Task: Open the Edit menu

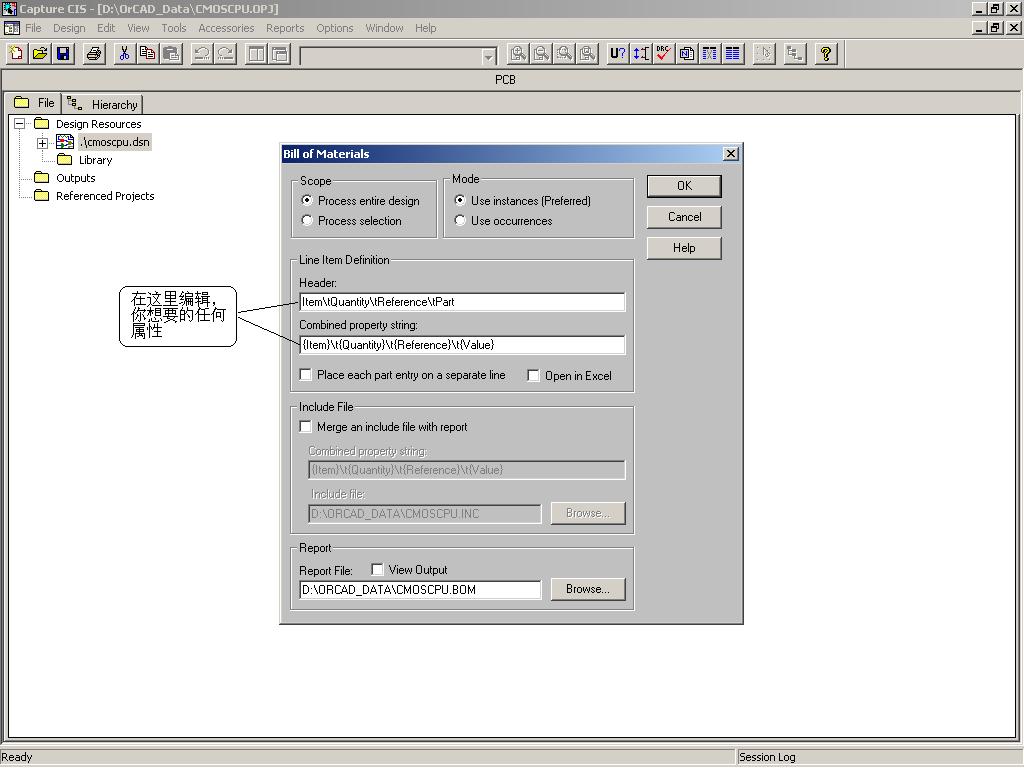Action: [106, 28]
